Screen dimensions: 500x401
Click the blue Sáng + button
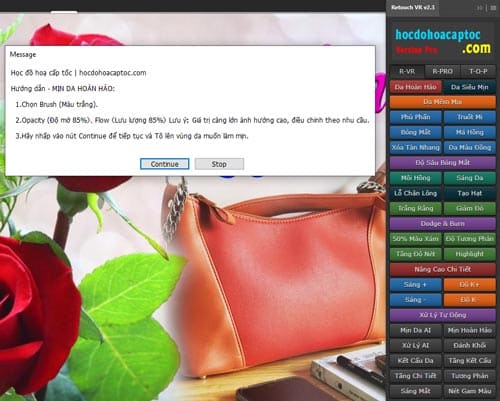[x=416, y=284]
